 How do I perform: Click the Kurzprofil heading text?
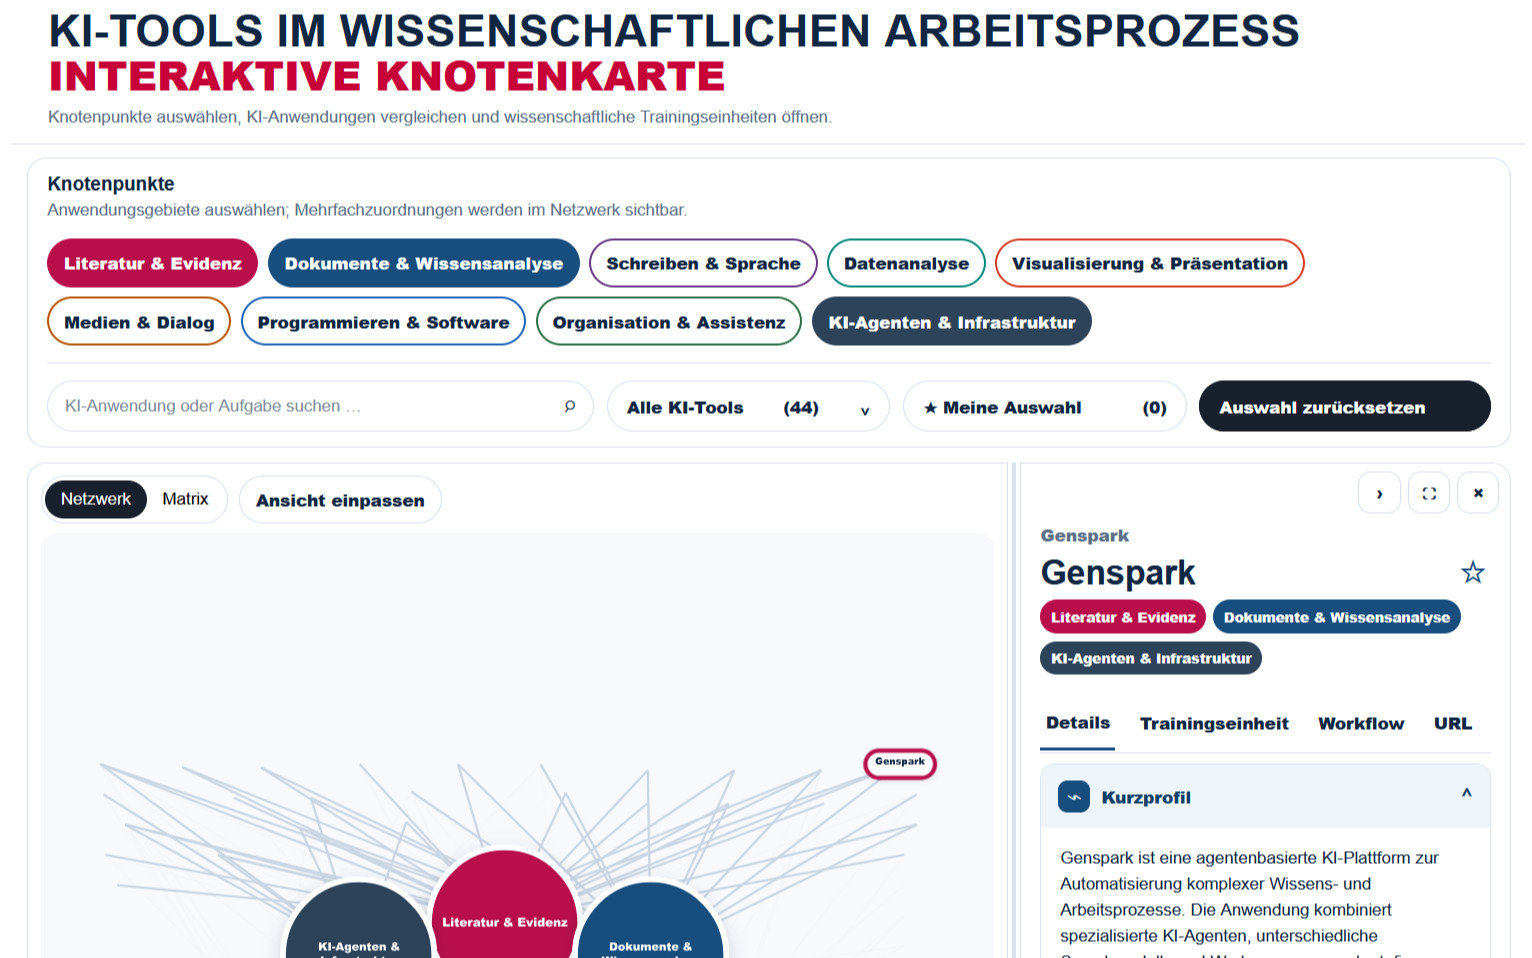(x=1146, y=797)
